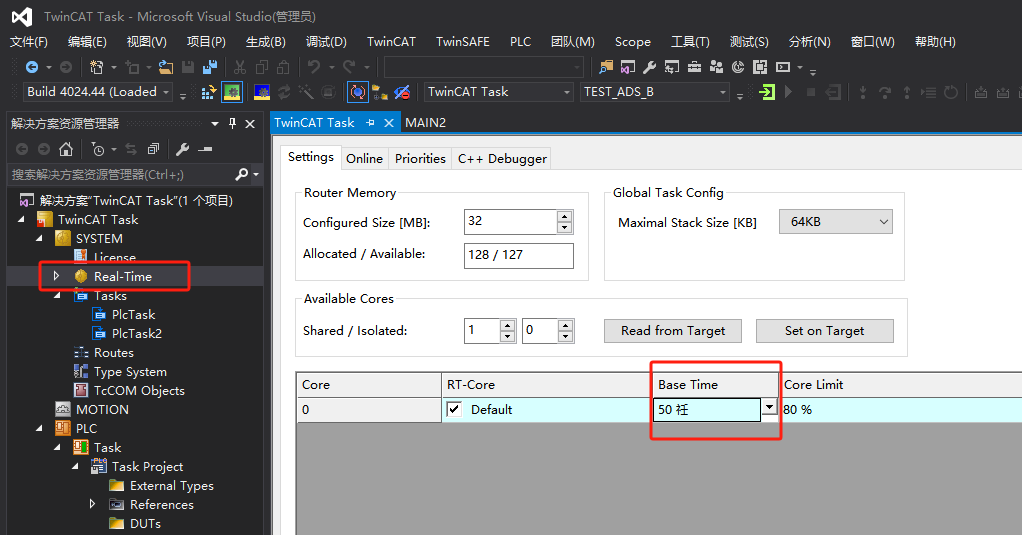Click Activate Configuration in the TwinCAT toolbar
This screenshot has height=535, width=1022.
pos(209,93)
